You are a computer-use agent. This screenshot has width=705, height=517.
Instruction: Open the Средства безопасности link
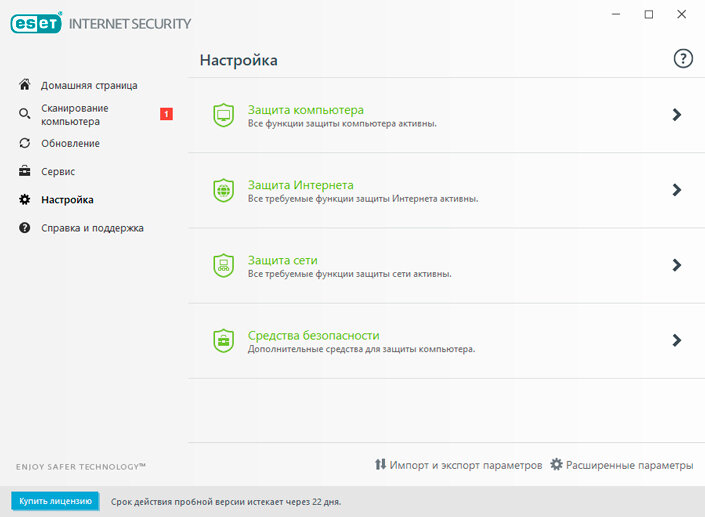(314, 335)
